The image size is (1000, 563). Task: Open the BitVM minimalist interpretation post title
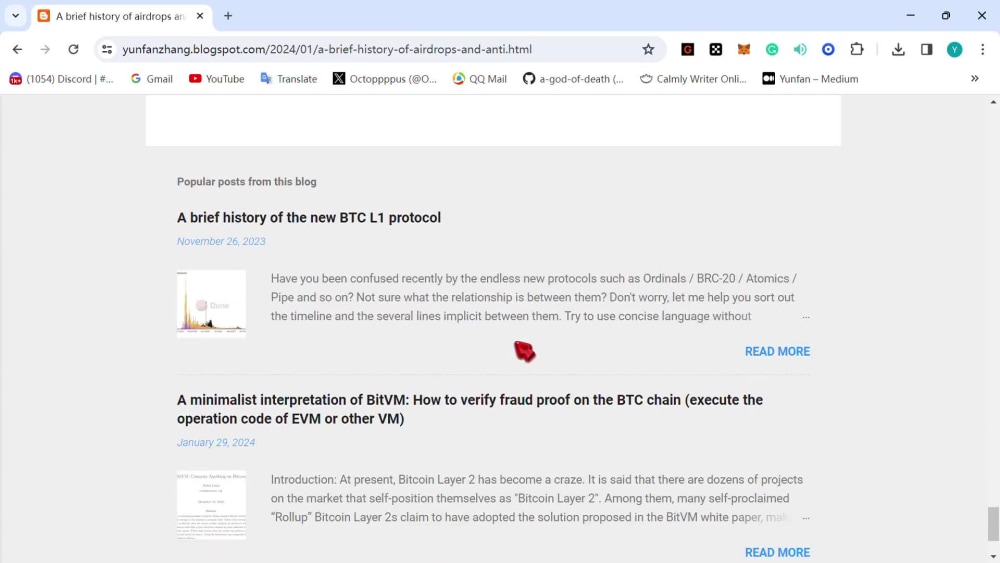click(470, 409)
